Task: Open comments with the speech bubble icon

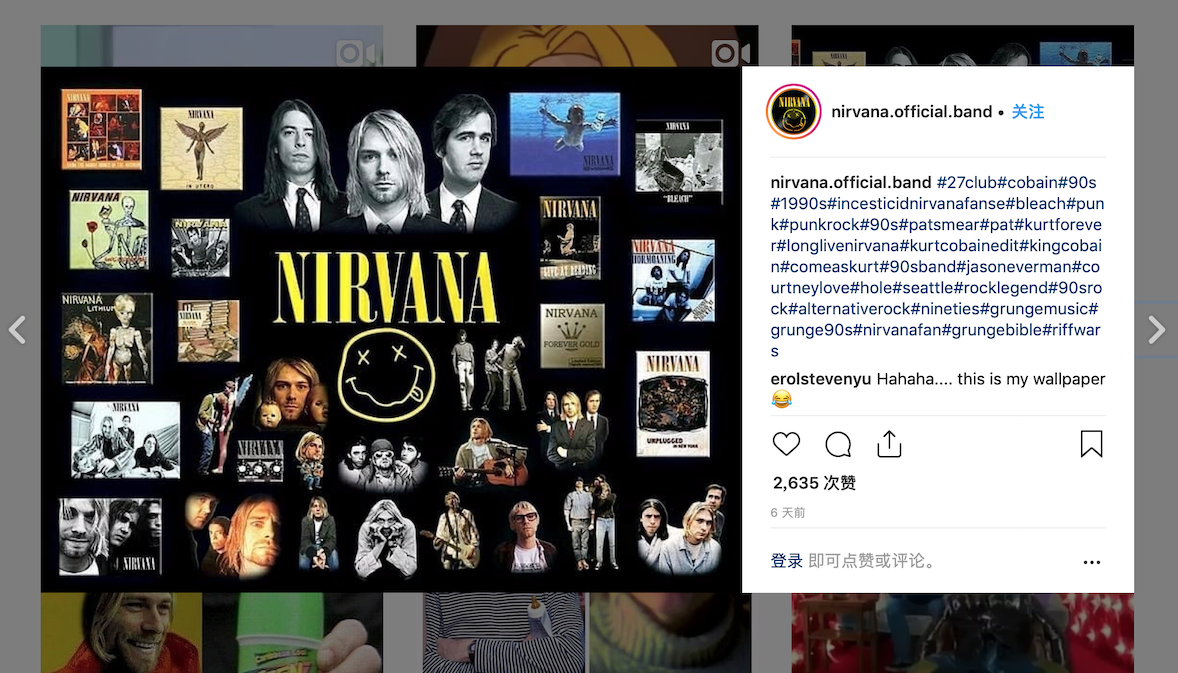Action: pyautogui.click(x=838, y=444)
